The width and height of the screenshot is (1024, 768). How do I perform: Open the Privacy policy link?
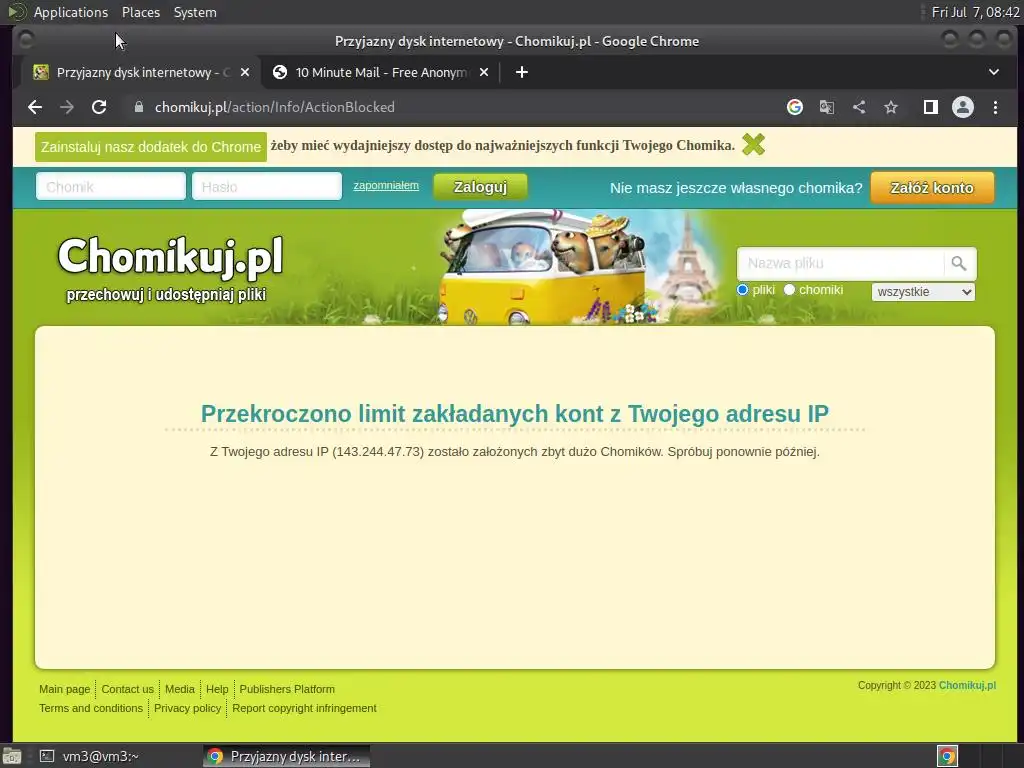coord(187,708)
